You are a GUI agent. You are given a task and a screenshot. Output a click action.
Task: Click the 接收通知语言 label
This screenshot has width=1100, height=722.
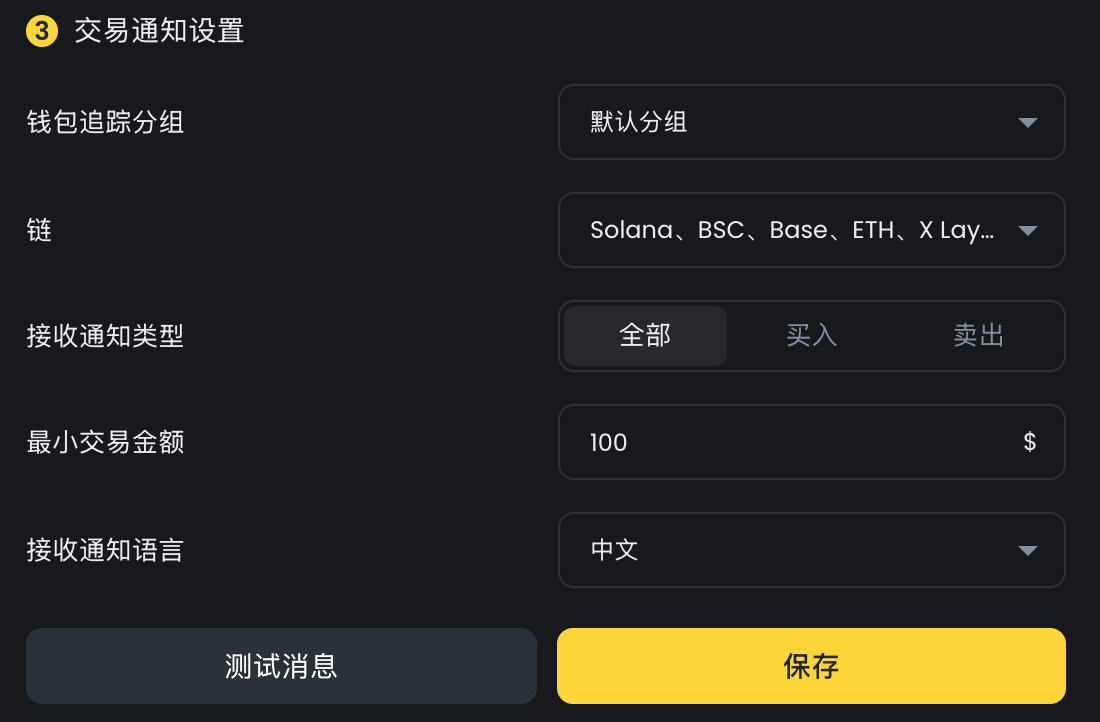click(105, 550)
